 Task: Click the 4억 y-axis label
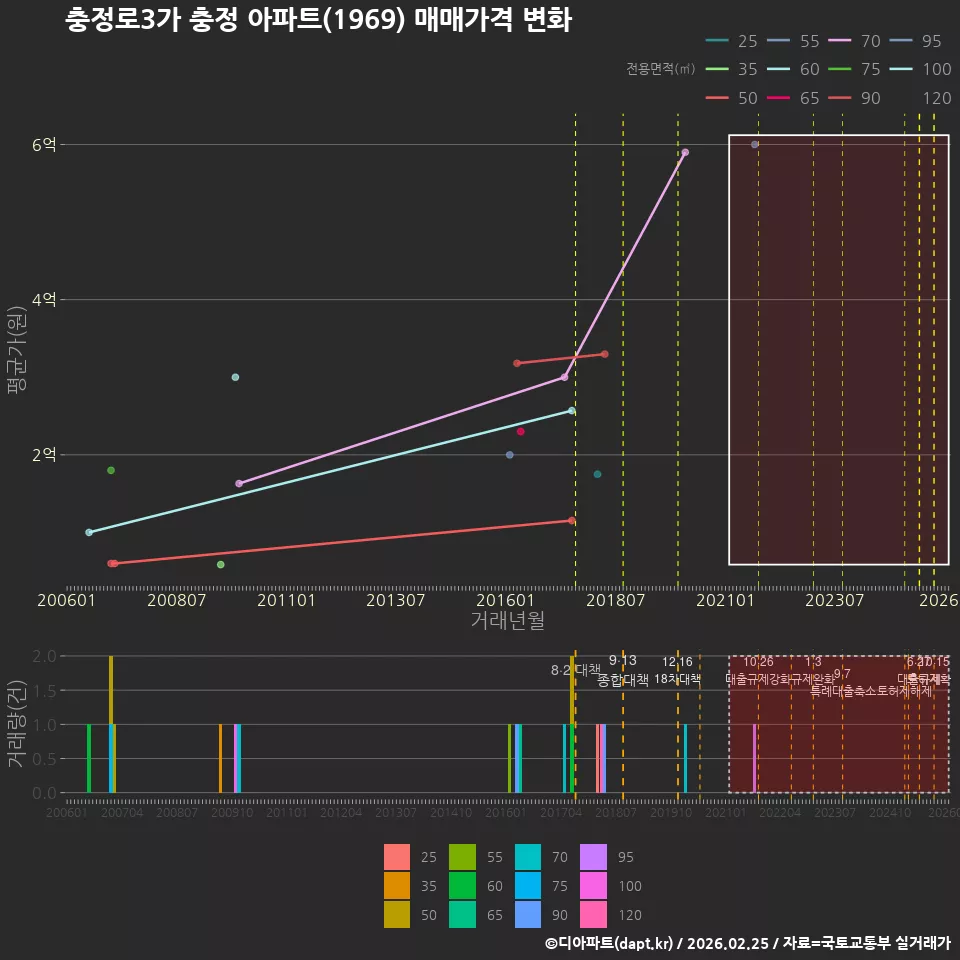point(45,299)
